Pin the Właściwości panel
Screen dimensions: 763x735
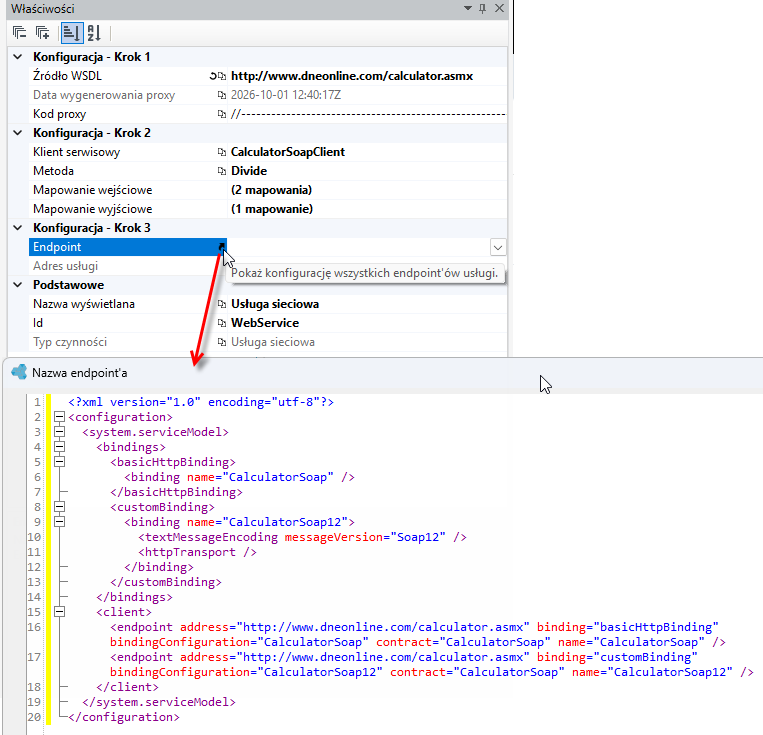pos(483,8)
